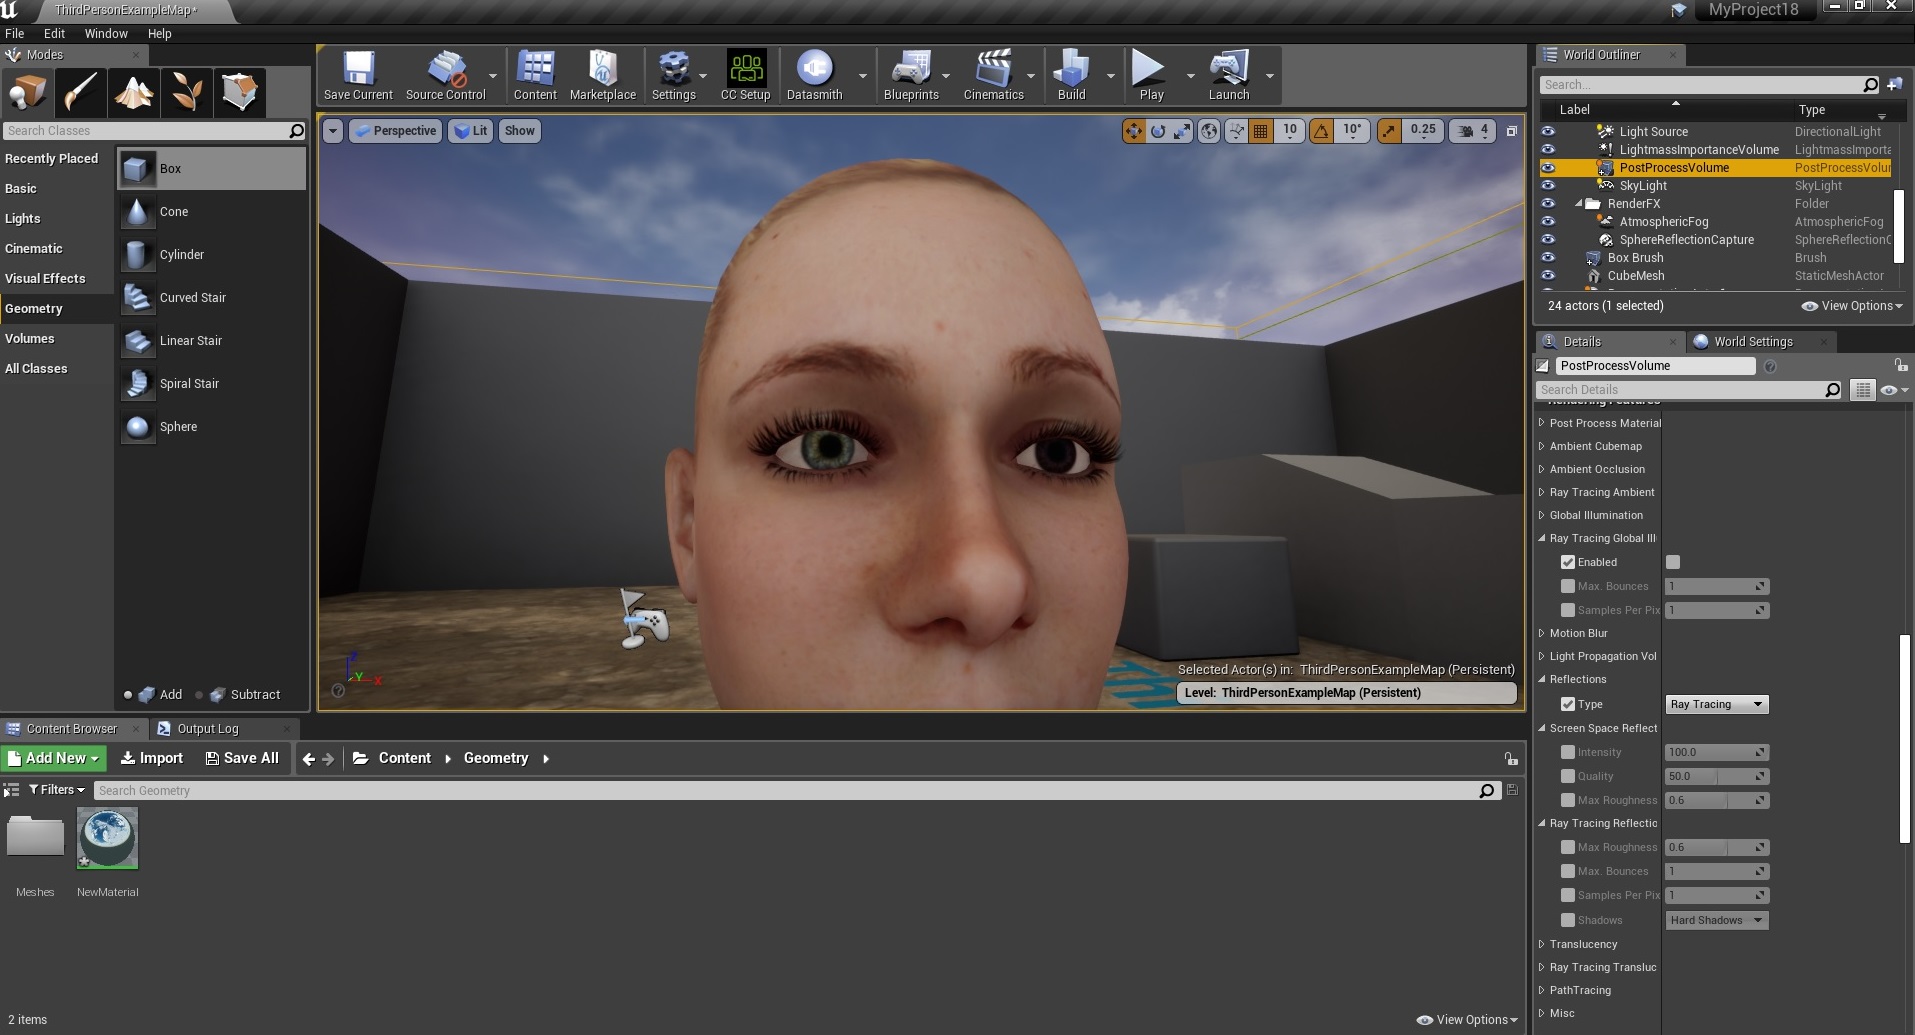
Task: Select the Paint mode brush icon
Action: pos(81,93)
